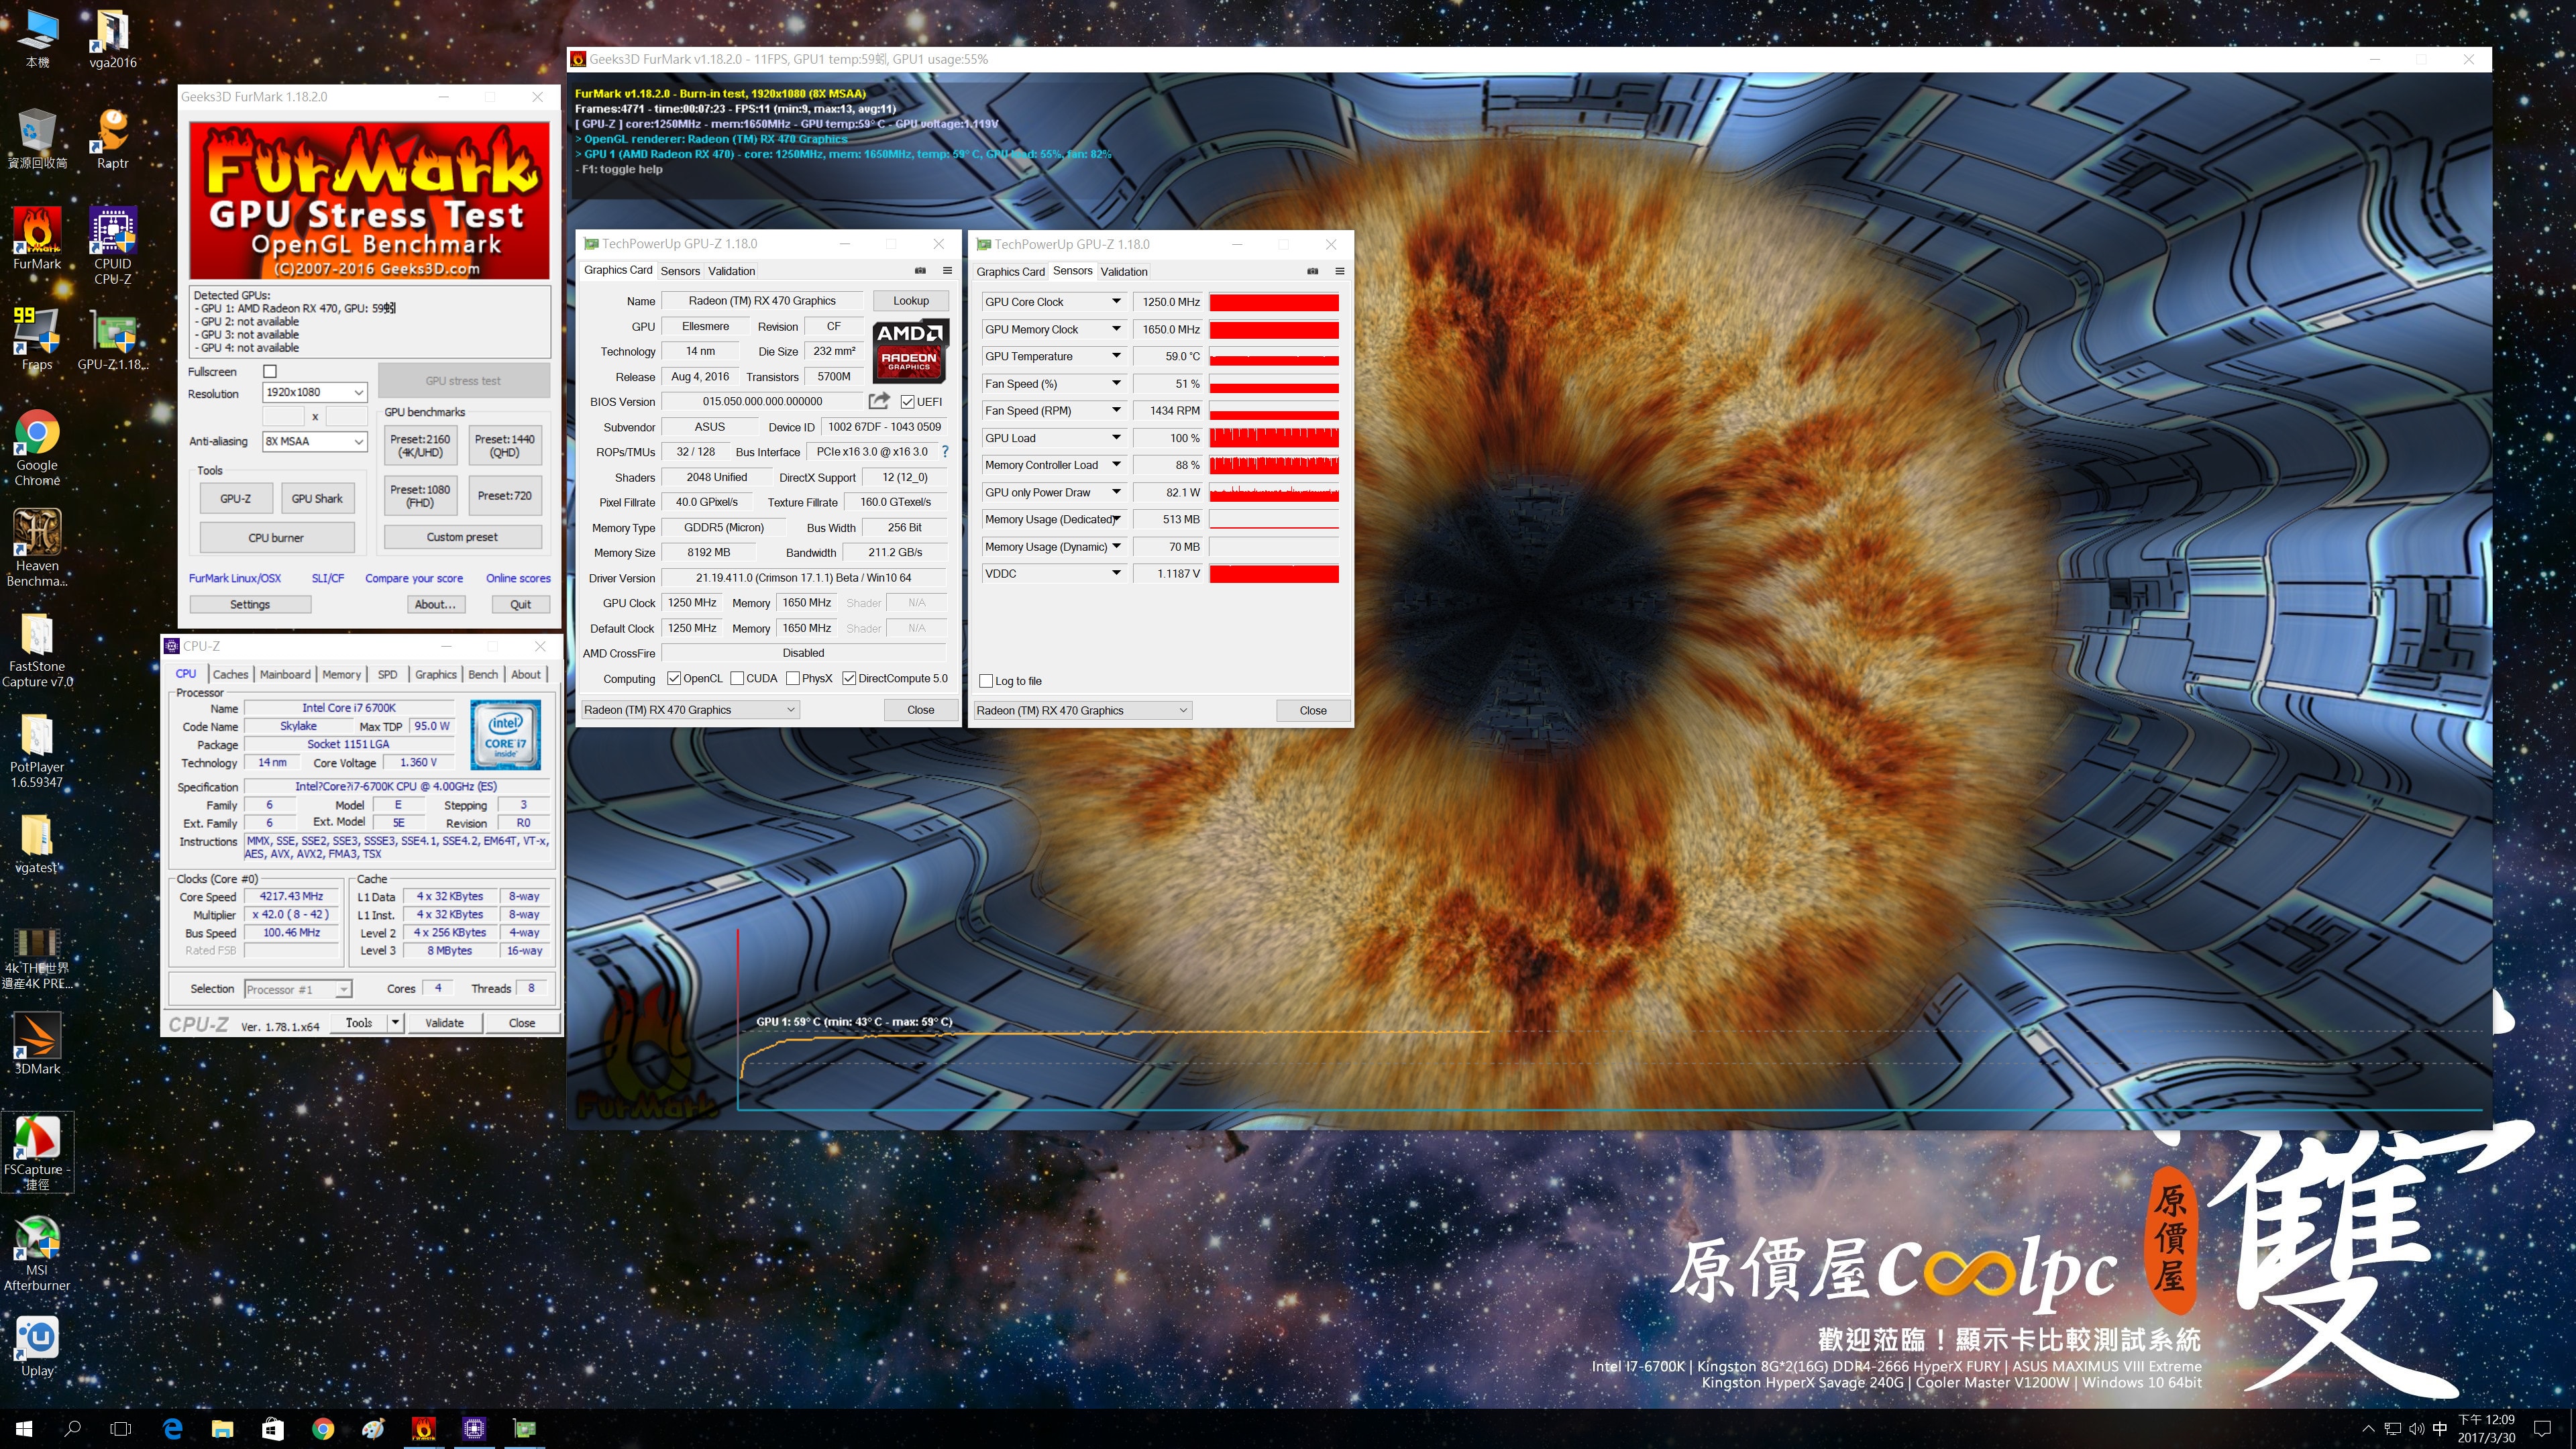Click camera icon in GPU-Z Sensors window
This screenshot has height=1449, width=2576.
1312,271
